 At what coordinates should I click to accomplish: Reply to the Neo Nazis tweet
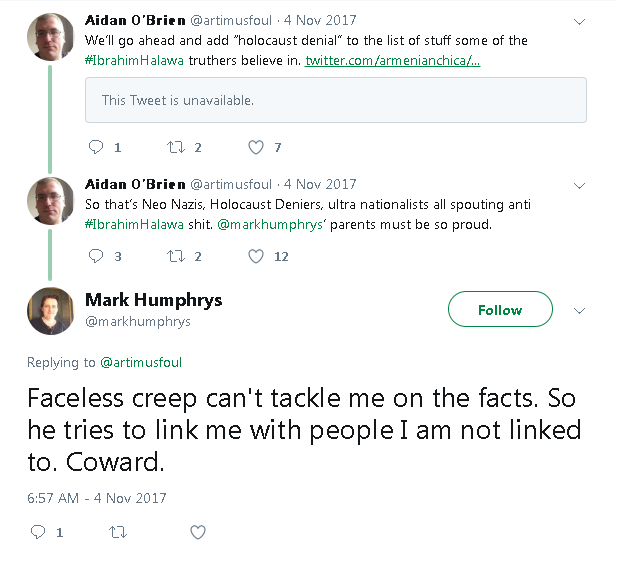click(97, 256)
